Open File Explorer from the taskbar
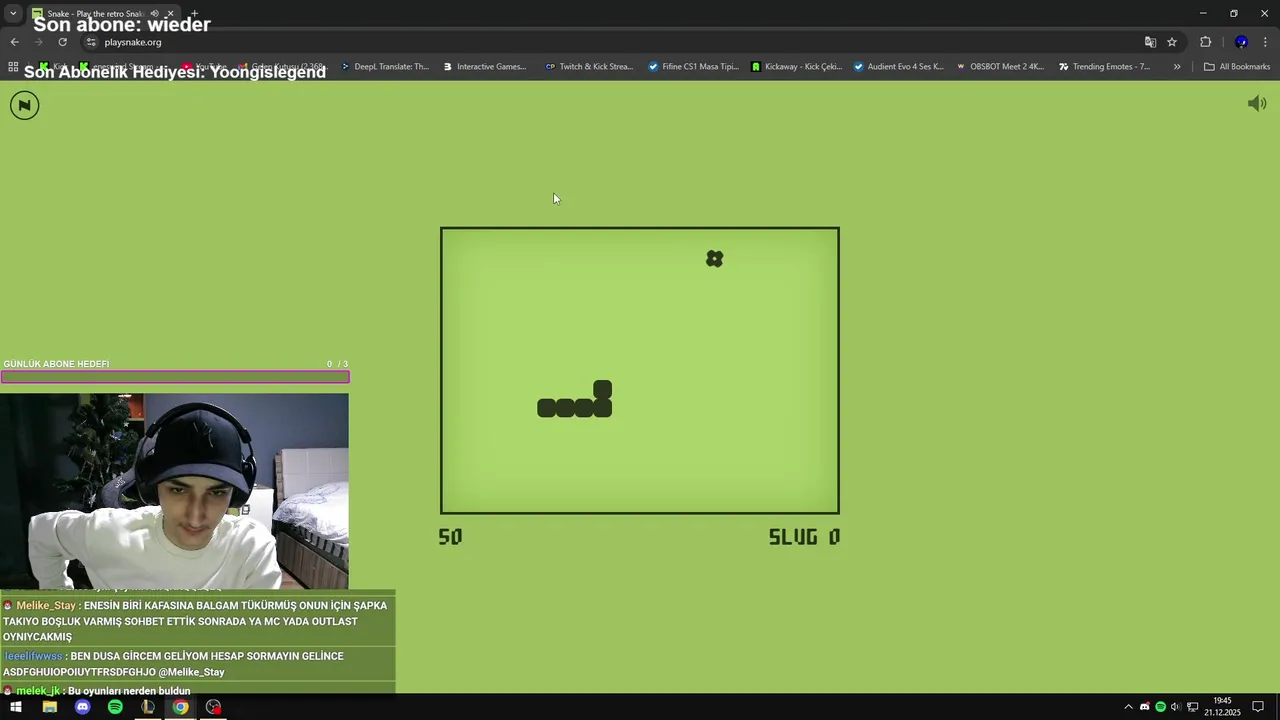The image size is (1280, 720). click(49, 707)
